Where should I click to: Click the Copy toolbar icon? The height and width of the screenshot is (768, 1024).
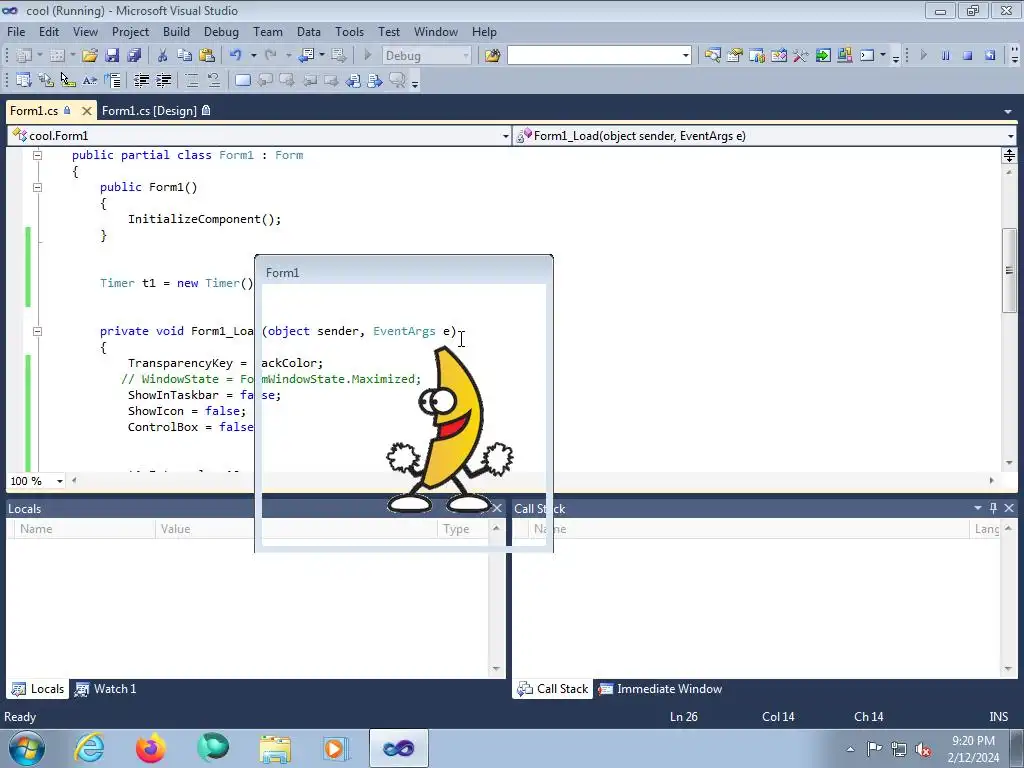coord(184,56)
